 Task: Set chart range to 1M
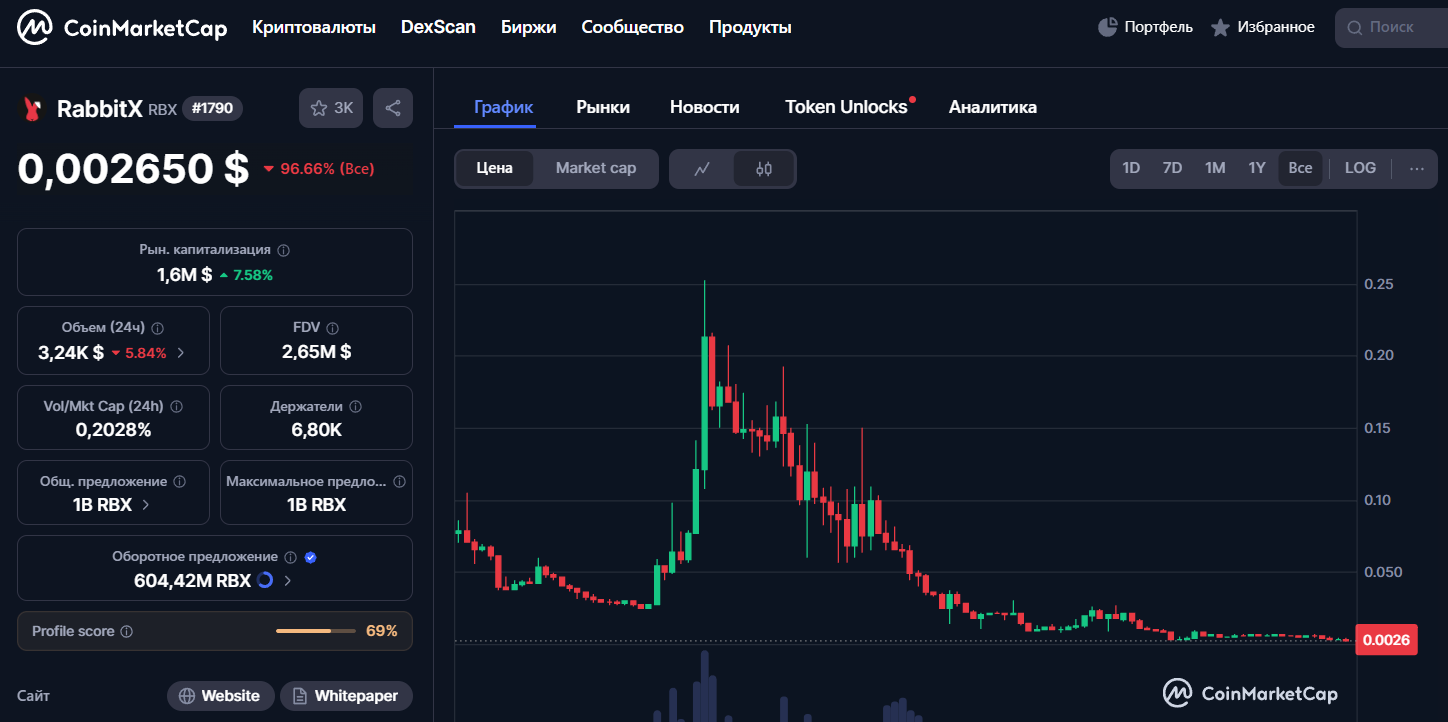1215,168
